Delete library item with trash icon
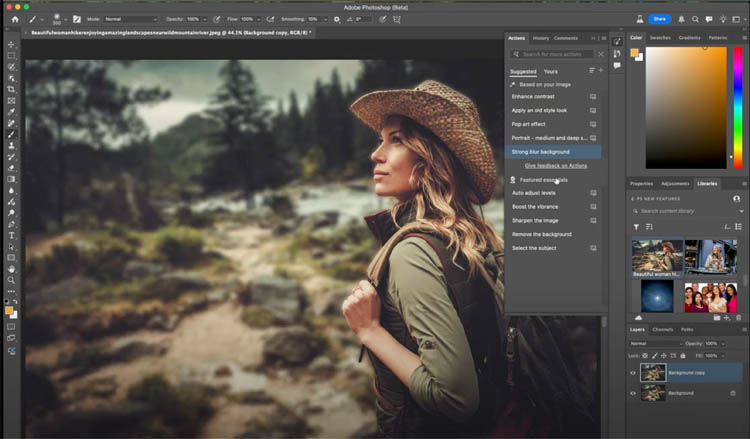The height and width of the screenshot is (439, 750). (x=739, y=318)
